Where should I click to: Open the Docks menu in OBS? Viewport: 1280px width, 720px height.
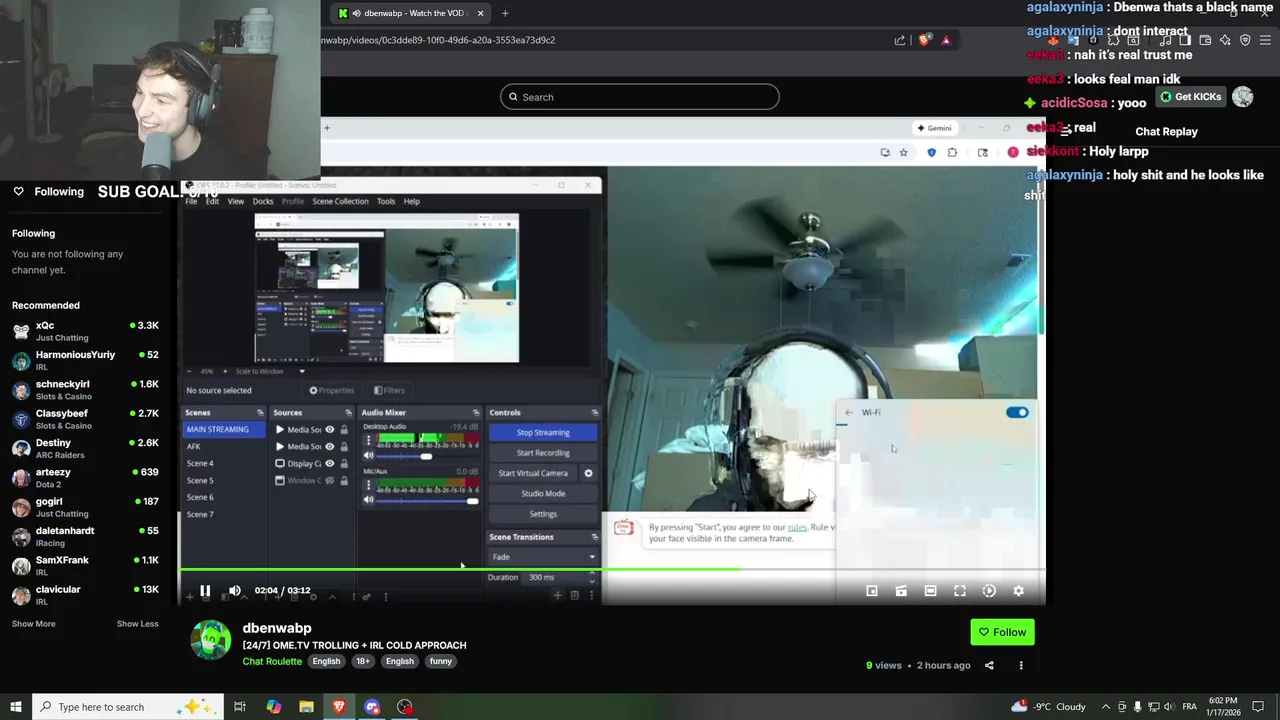pyautogui.click(x=263, y=201)
